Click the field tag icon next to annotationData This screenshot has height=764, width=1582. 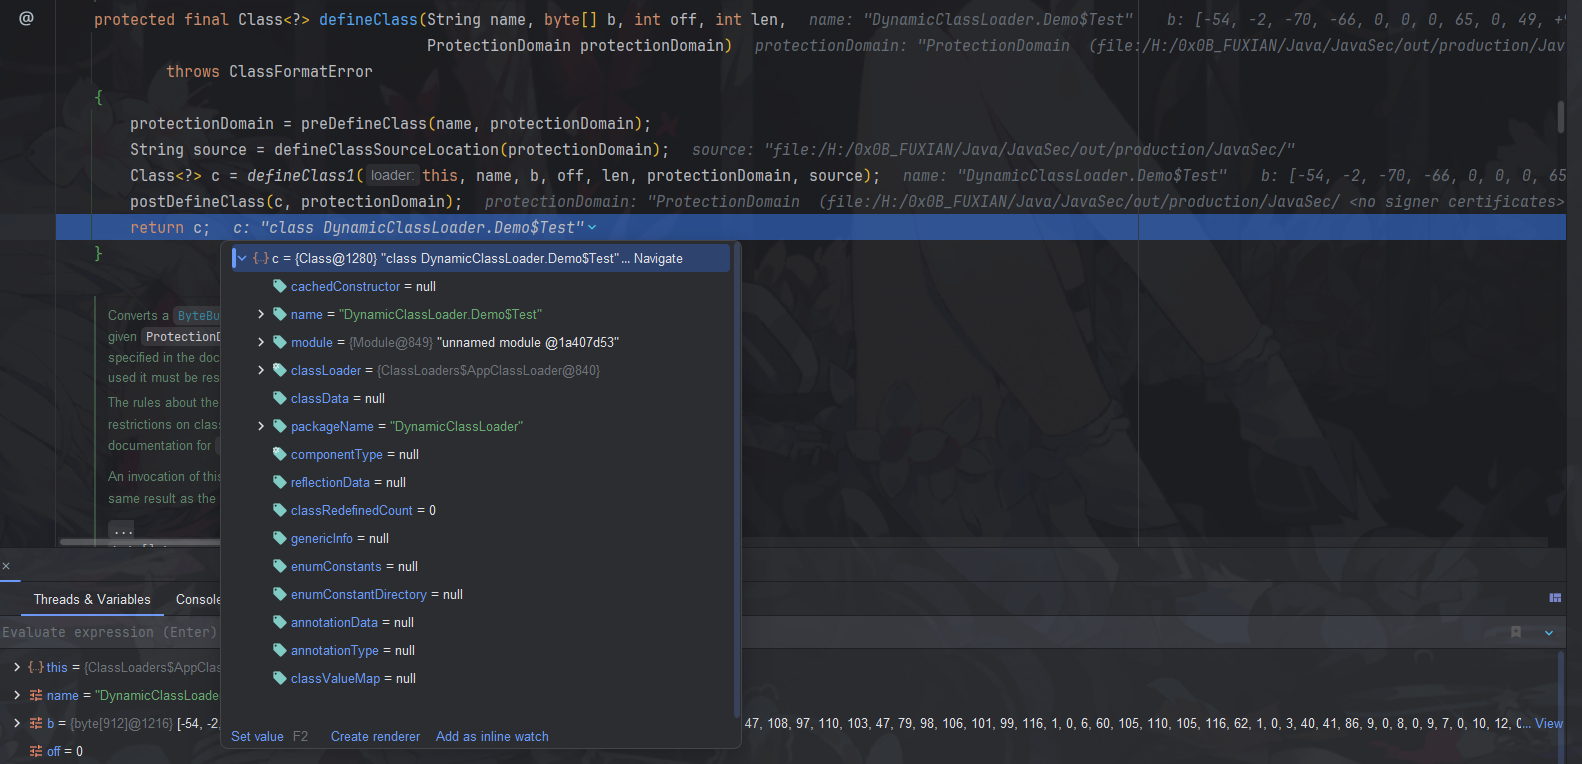pyautogui.click(x=280, y=622)
